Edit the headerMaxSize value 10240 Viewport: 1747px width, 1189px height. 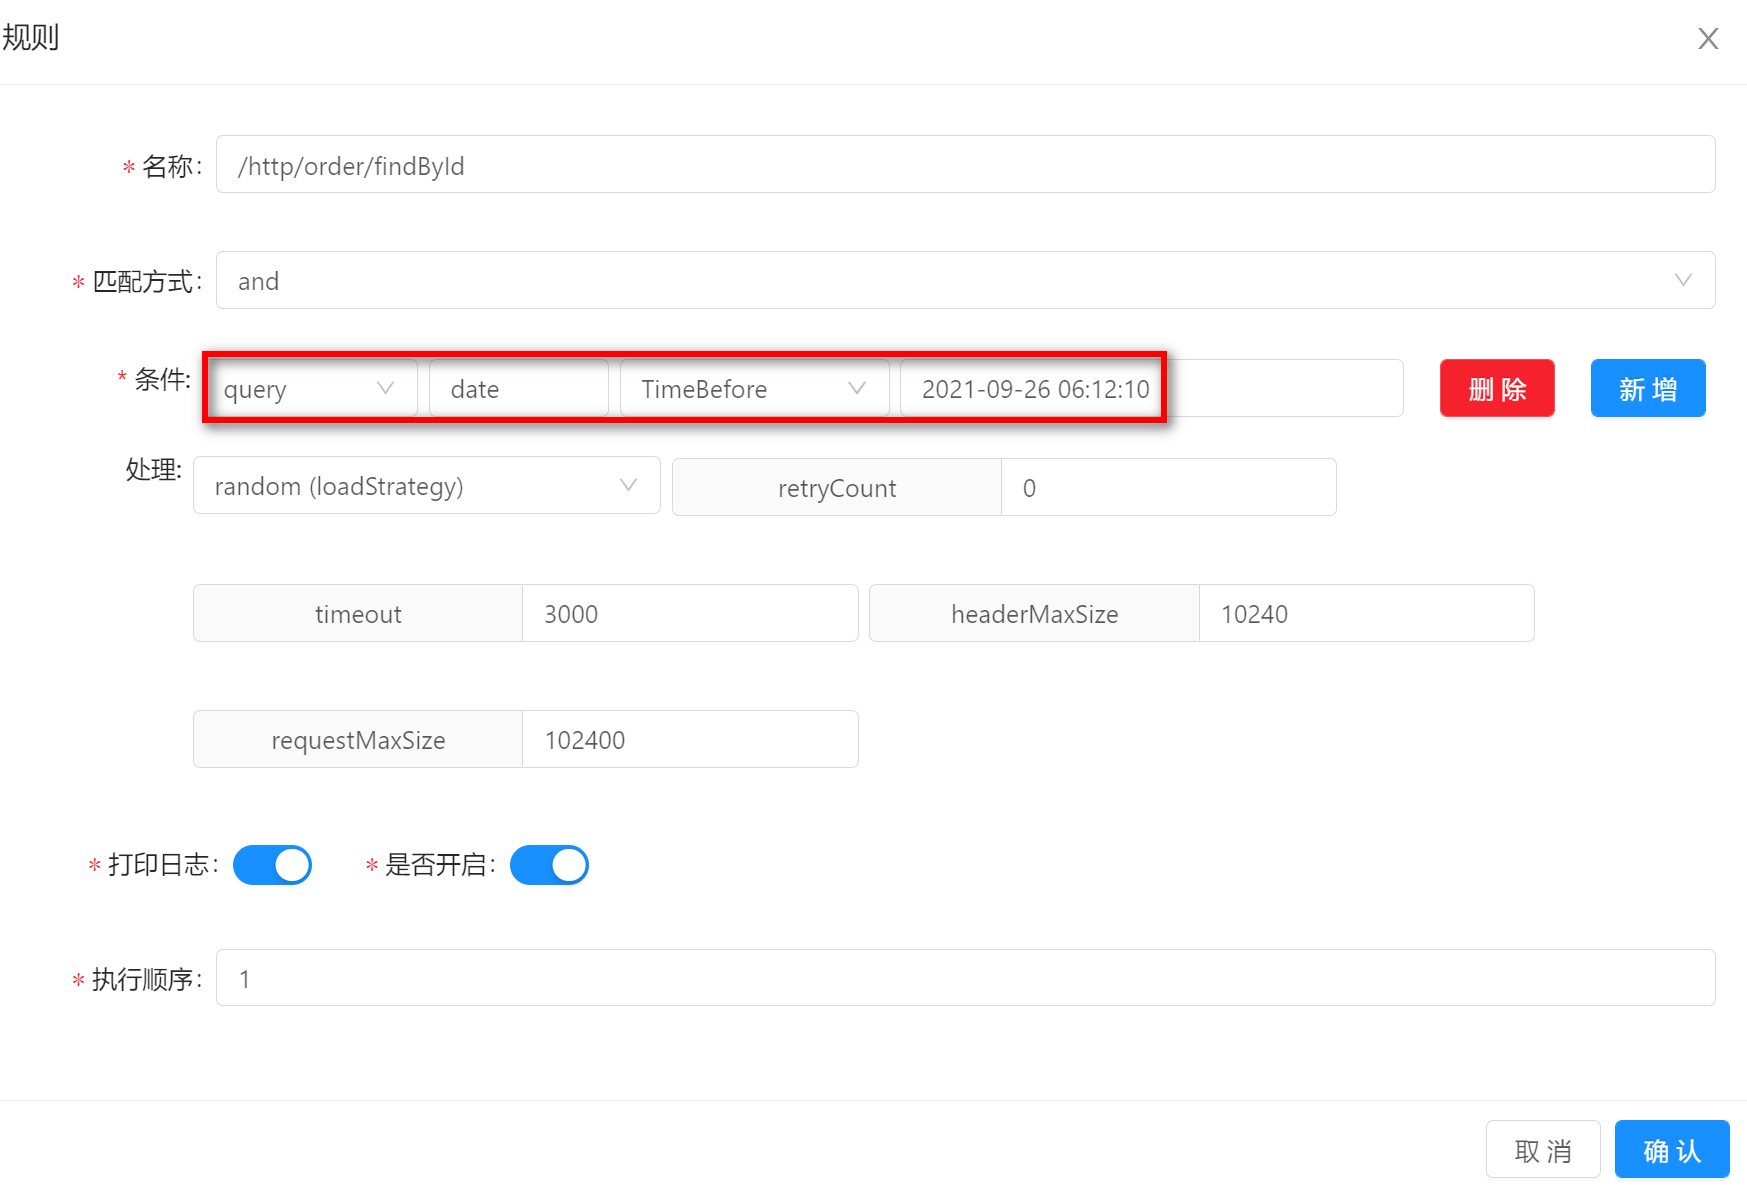(1365, 614)
